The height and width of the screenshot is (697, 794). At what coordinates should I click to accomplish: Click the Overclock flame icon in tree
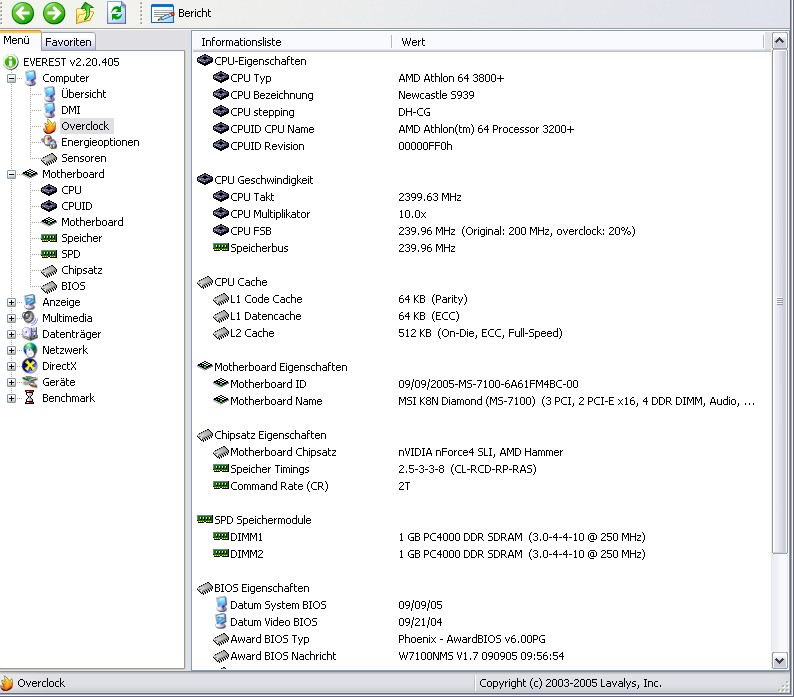point(49,126)
